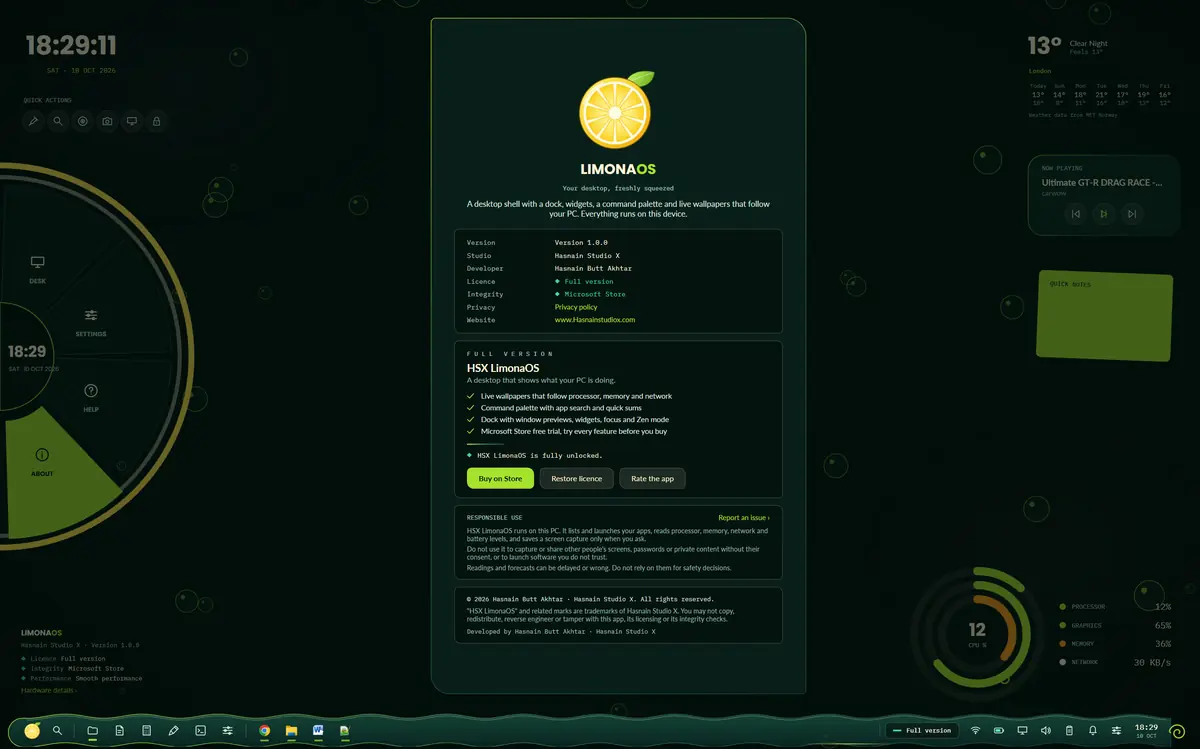
Task: Open the search quick action
Action: [x=58, y=121]
